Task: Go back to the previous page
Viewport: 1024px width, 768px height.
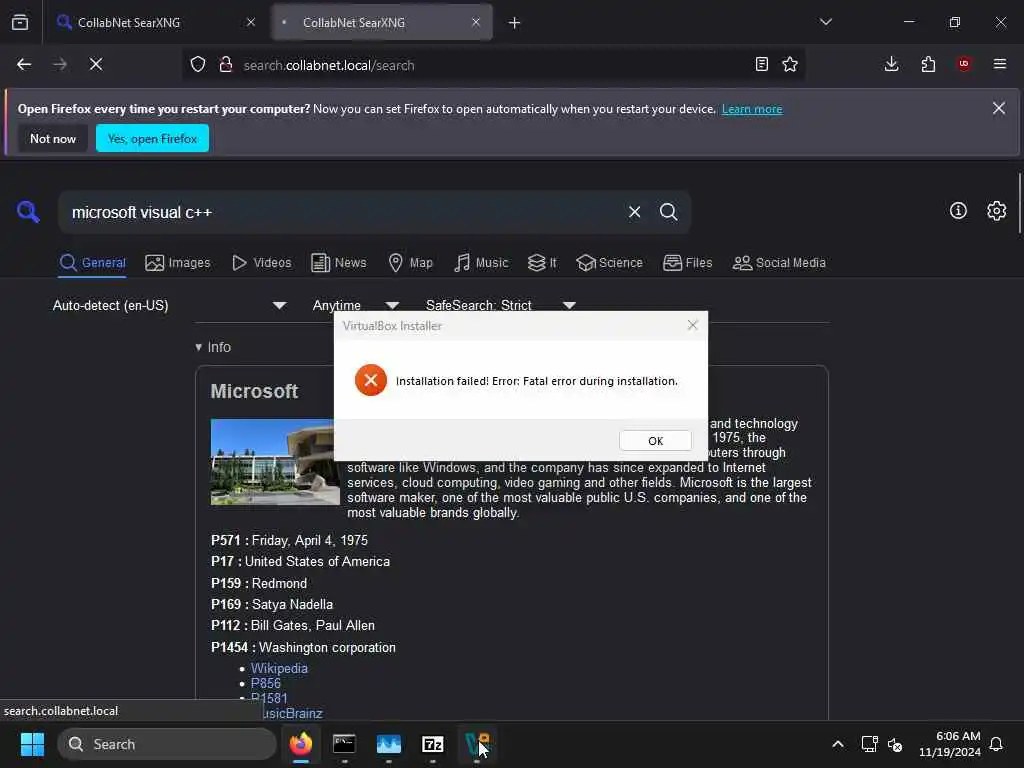Action: pyautogui.click(x=24, y=65)
